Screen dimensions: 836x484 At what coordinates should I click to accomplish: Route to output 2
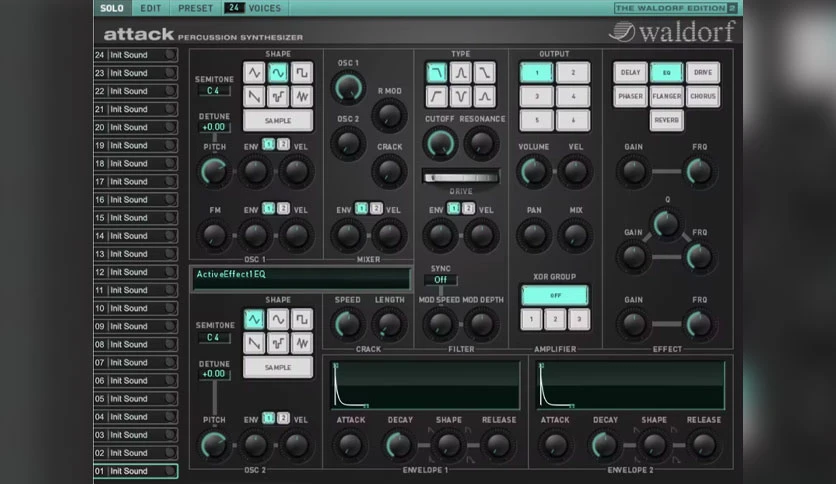pos(573,72)
